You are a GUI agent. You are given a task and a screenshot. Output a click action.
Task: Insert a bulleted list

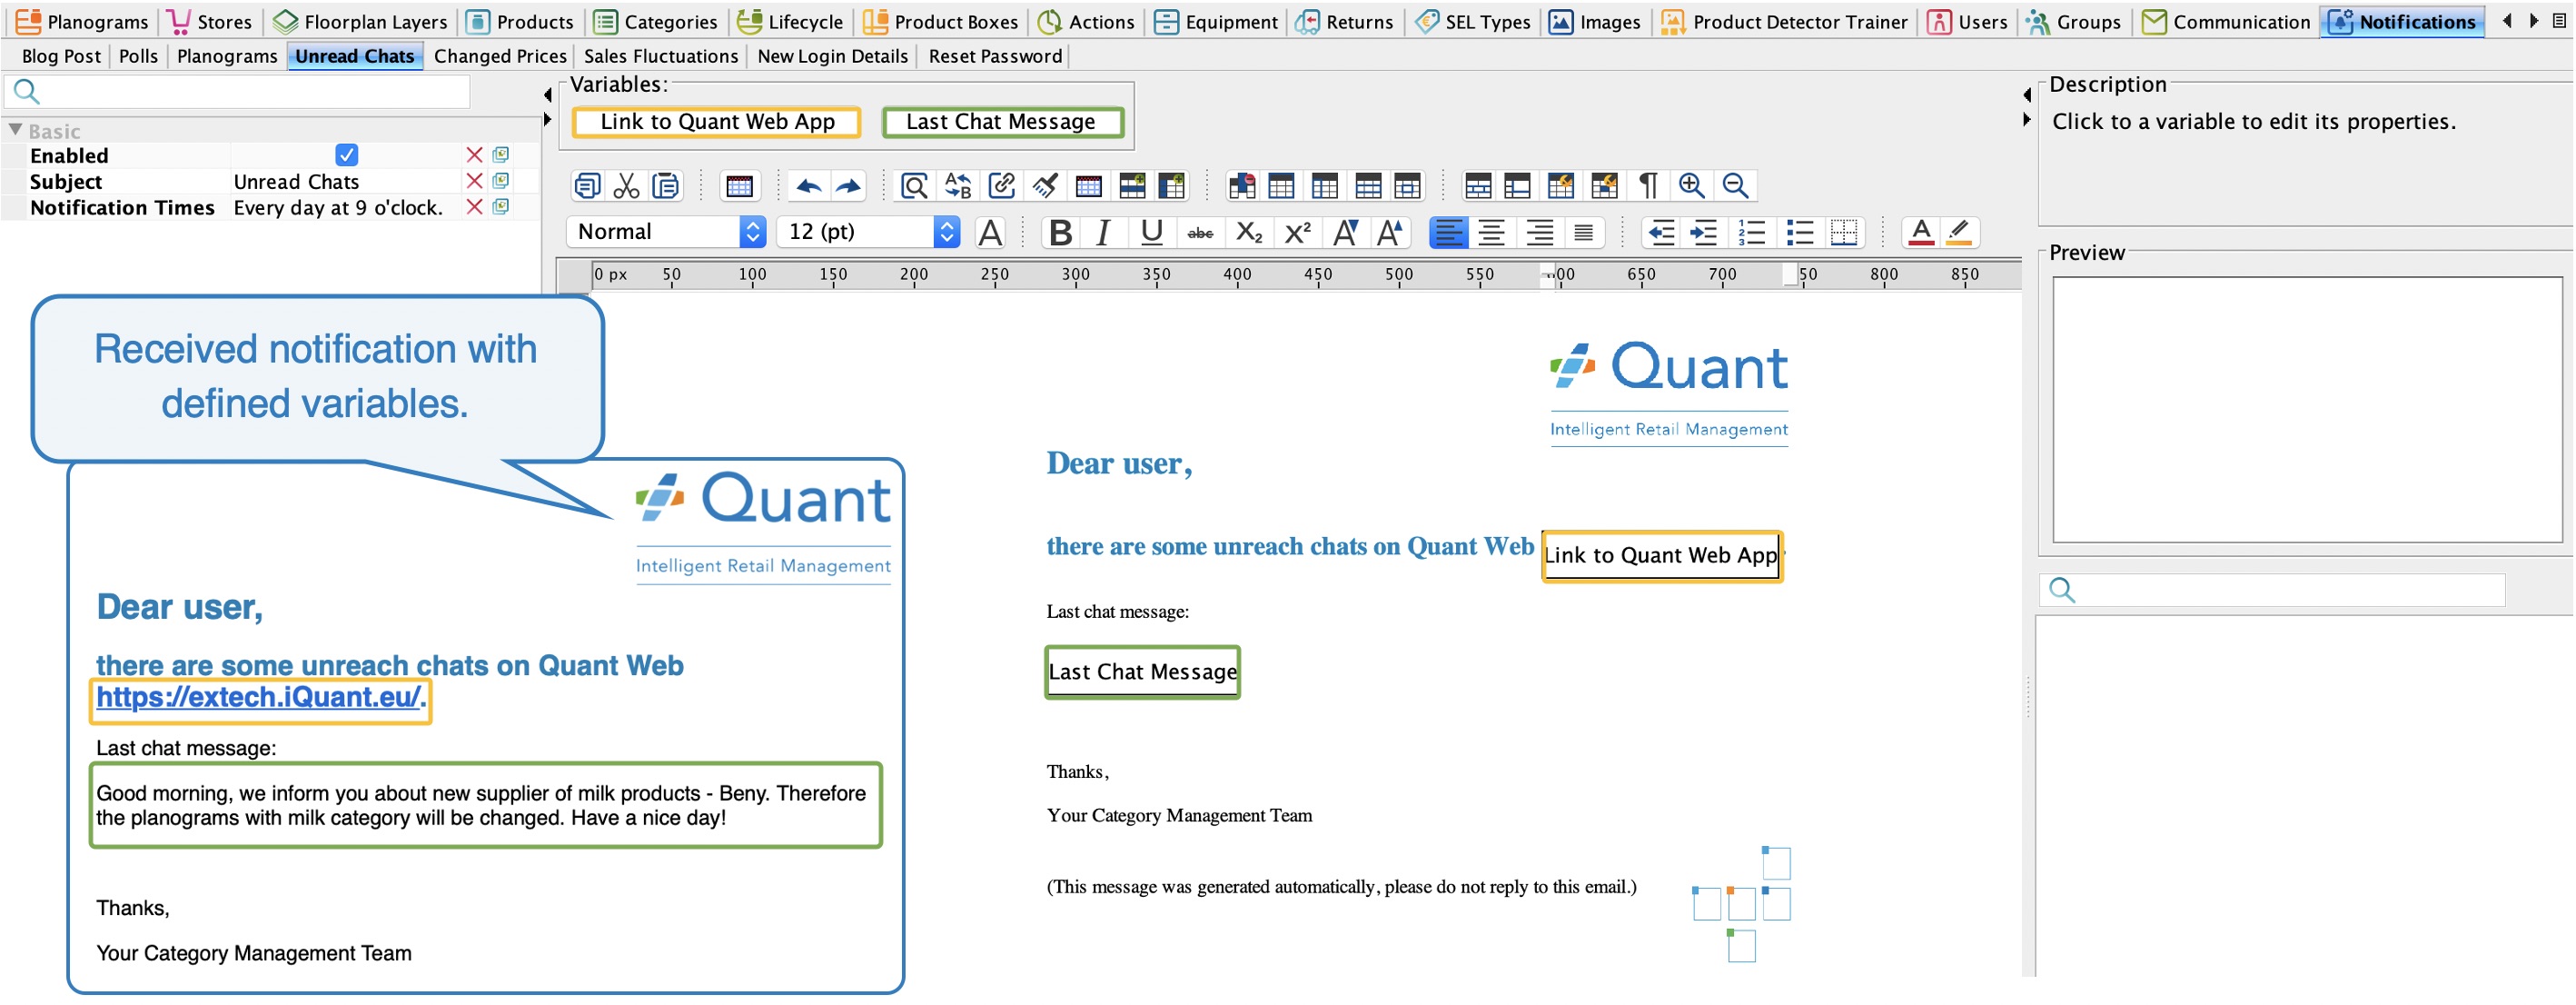tap(1799, 233)
